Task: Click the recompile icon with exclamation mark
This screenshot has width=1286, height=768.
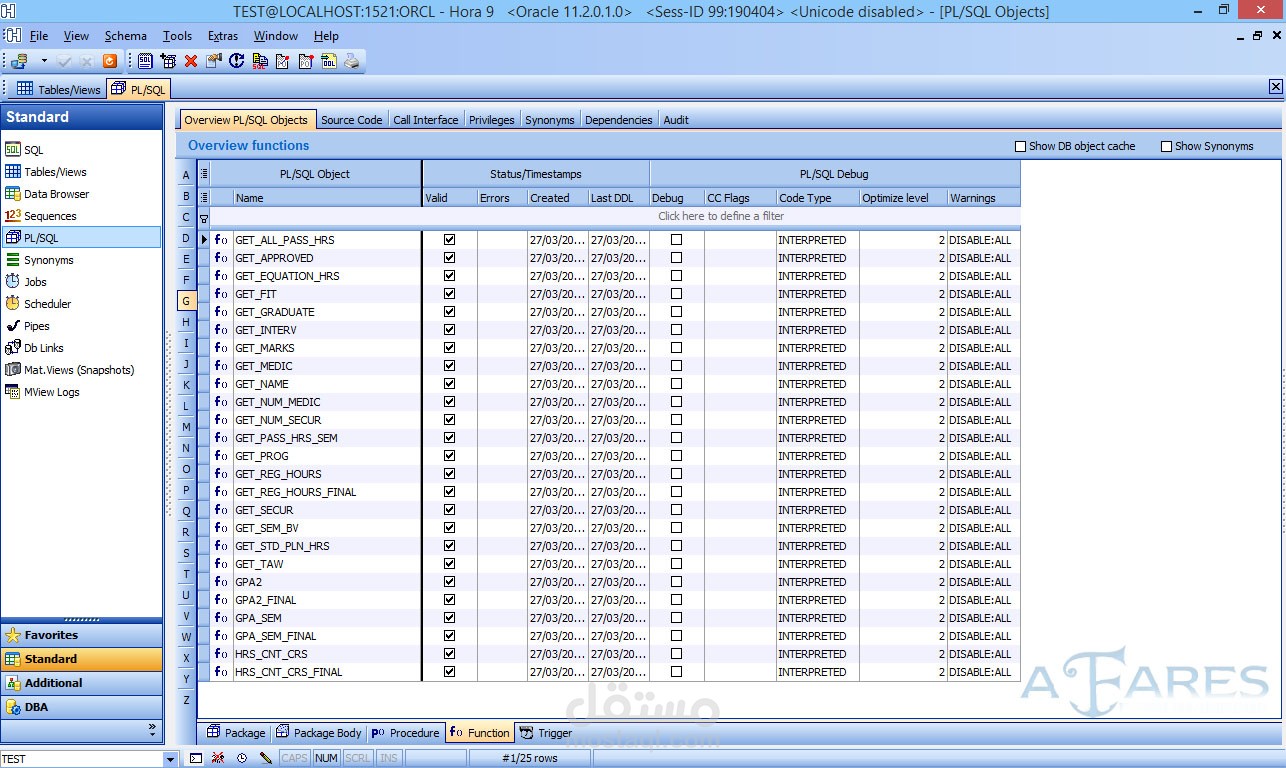Action: [x=237, y=61]
